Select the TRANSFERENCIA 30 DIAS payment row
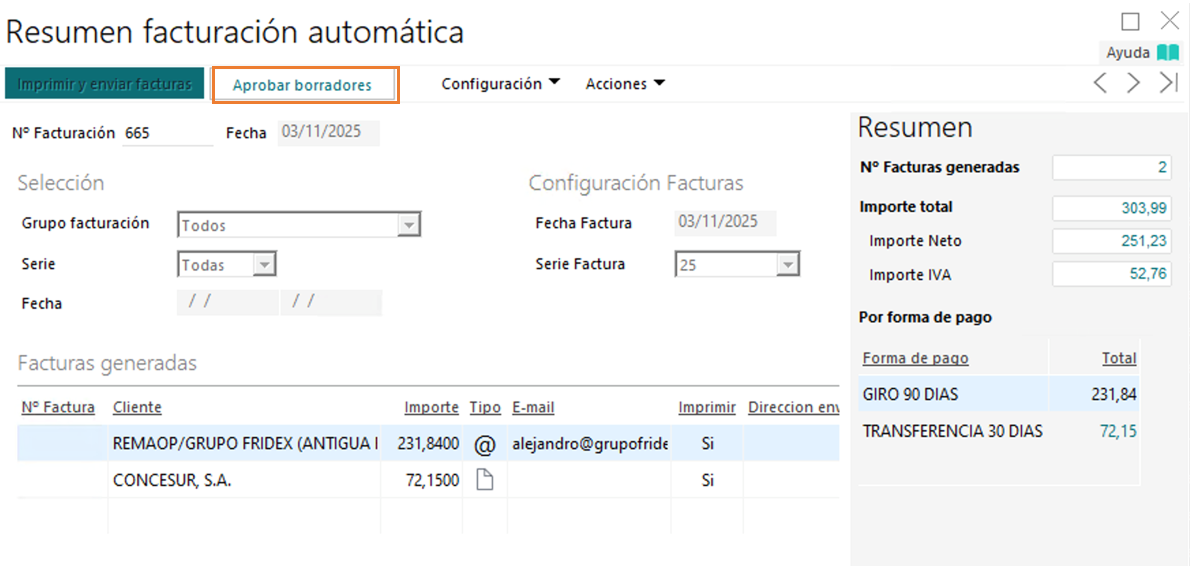 [952, 432]
